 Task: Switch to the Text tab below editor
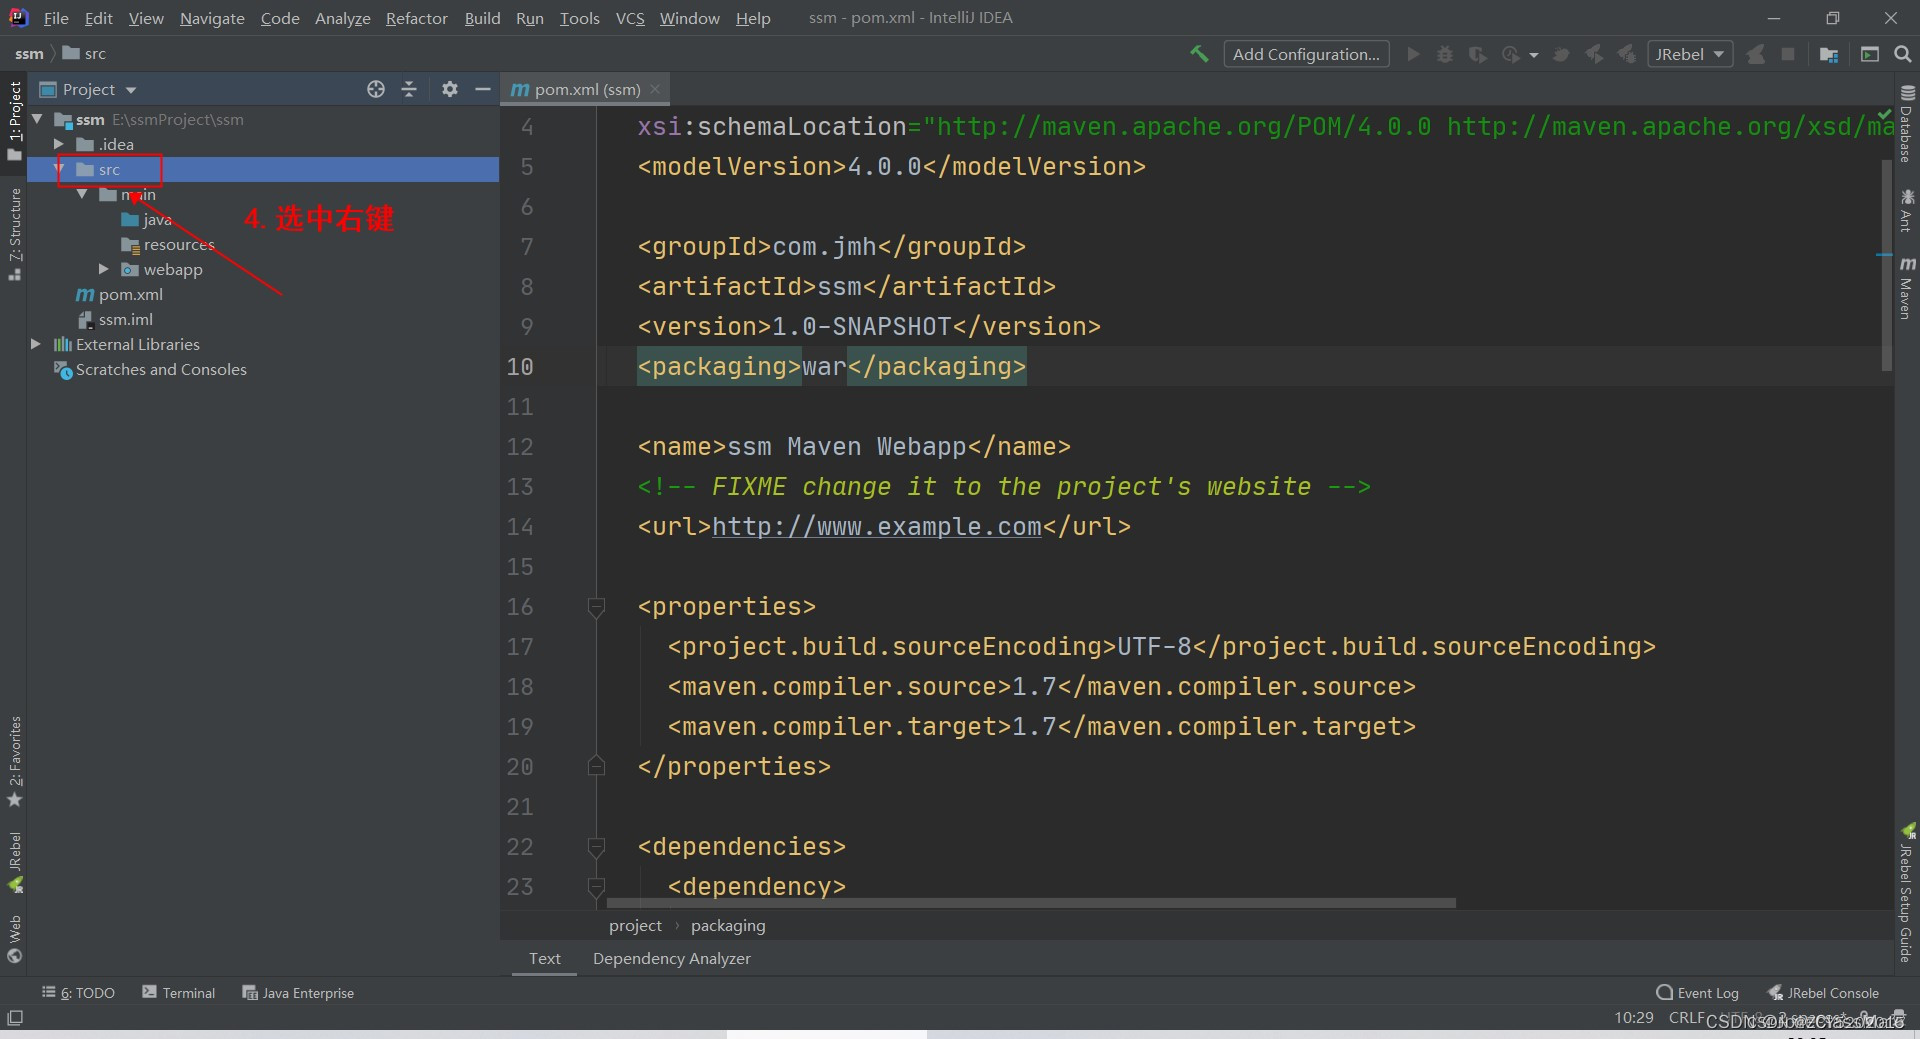point(545,958)
